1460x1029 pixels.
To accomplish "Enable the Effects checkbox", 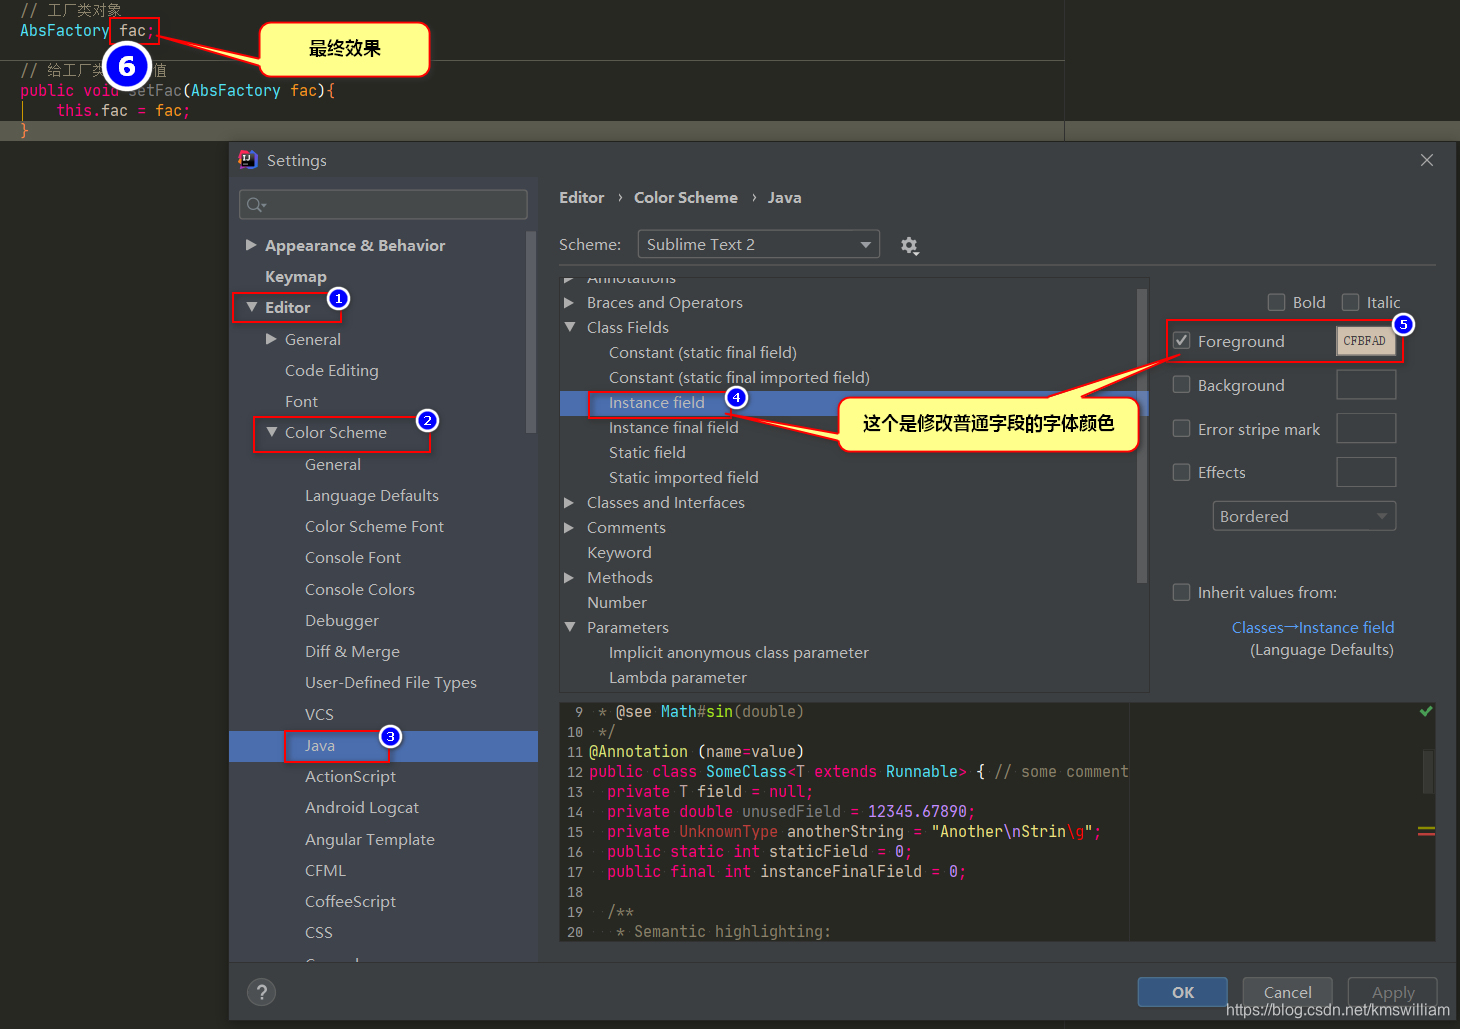I will point(1181,472).
